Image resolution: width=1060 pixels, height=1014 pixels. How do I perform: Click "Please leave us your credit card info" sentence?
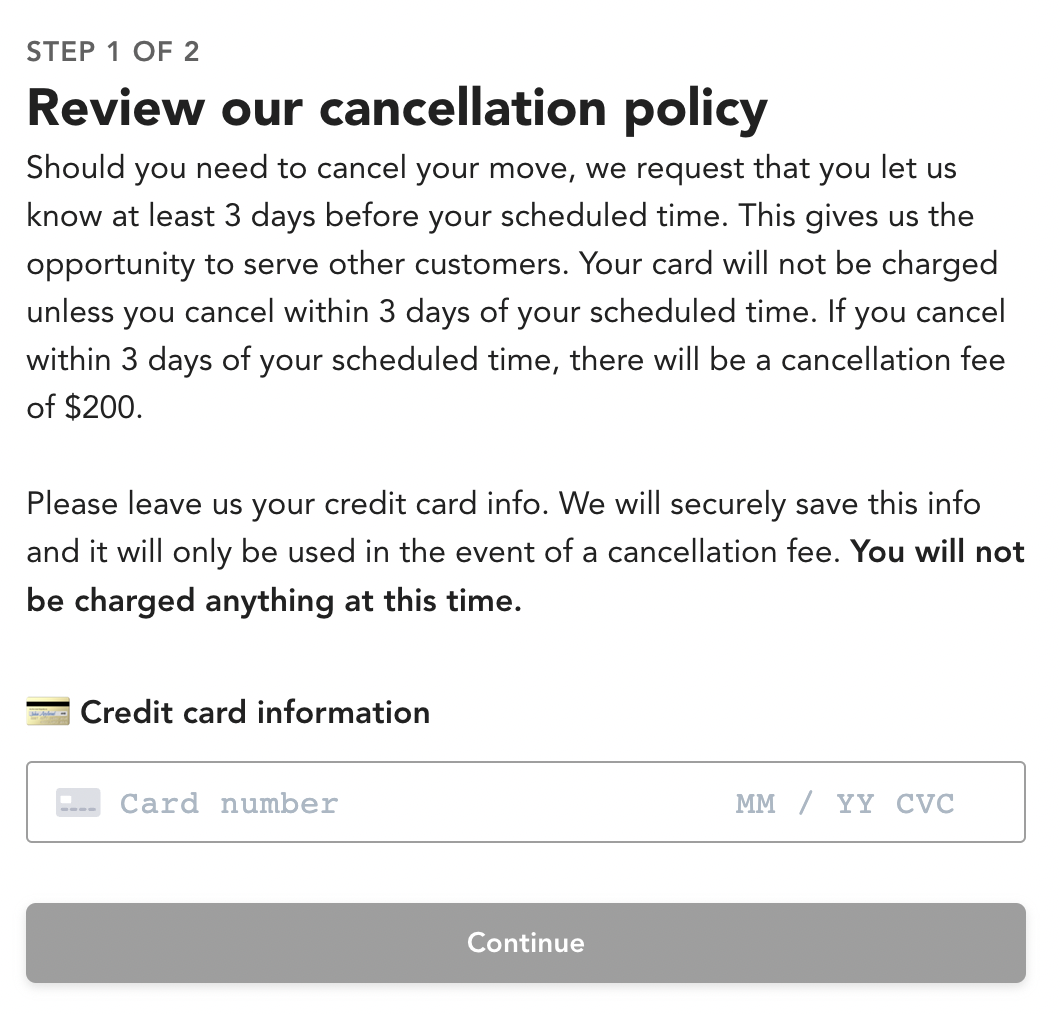[x=287, y=503]
